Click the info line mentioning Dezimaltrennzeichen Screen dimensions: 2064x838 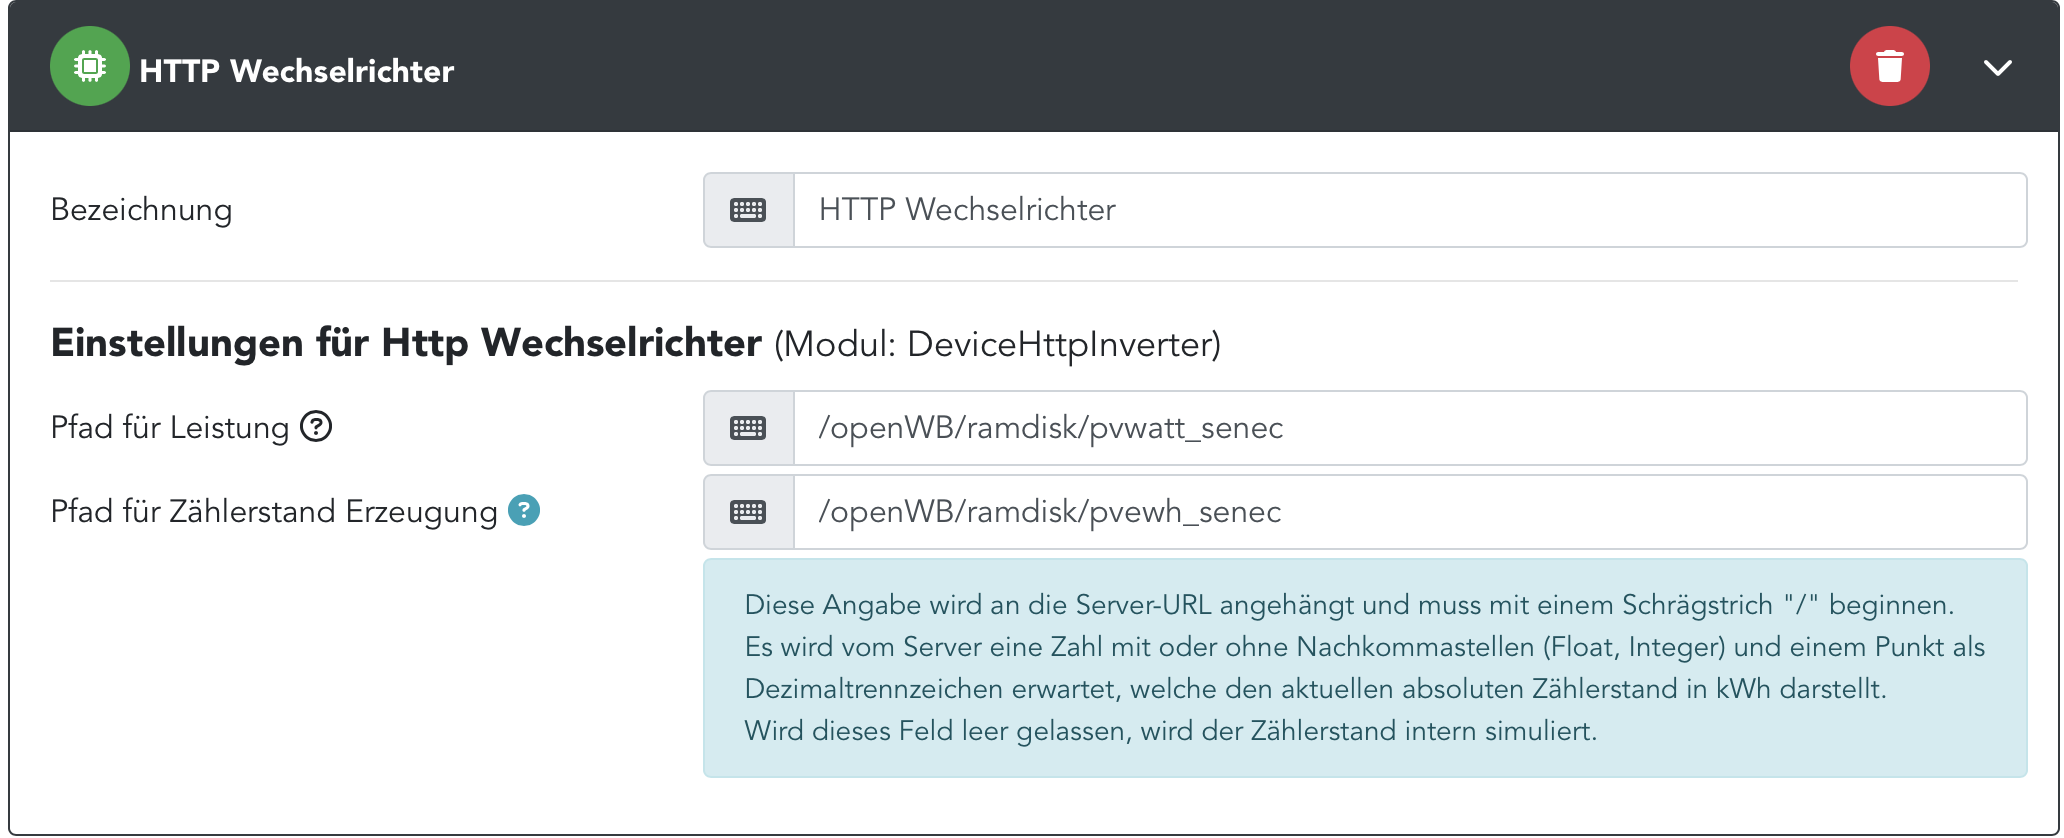(1315, 689)
